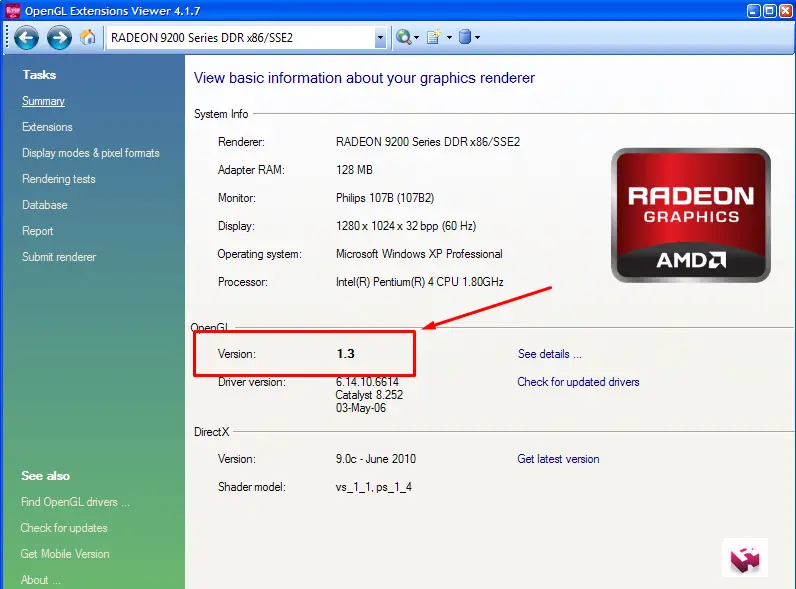
Task: Click the shader model vs_1_1, ps_1_4 value
Action: coord(374,487)
